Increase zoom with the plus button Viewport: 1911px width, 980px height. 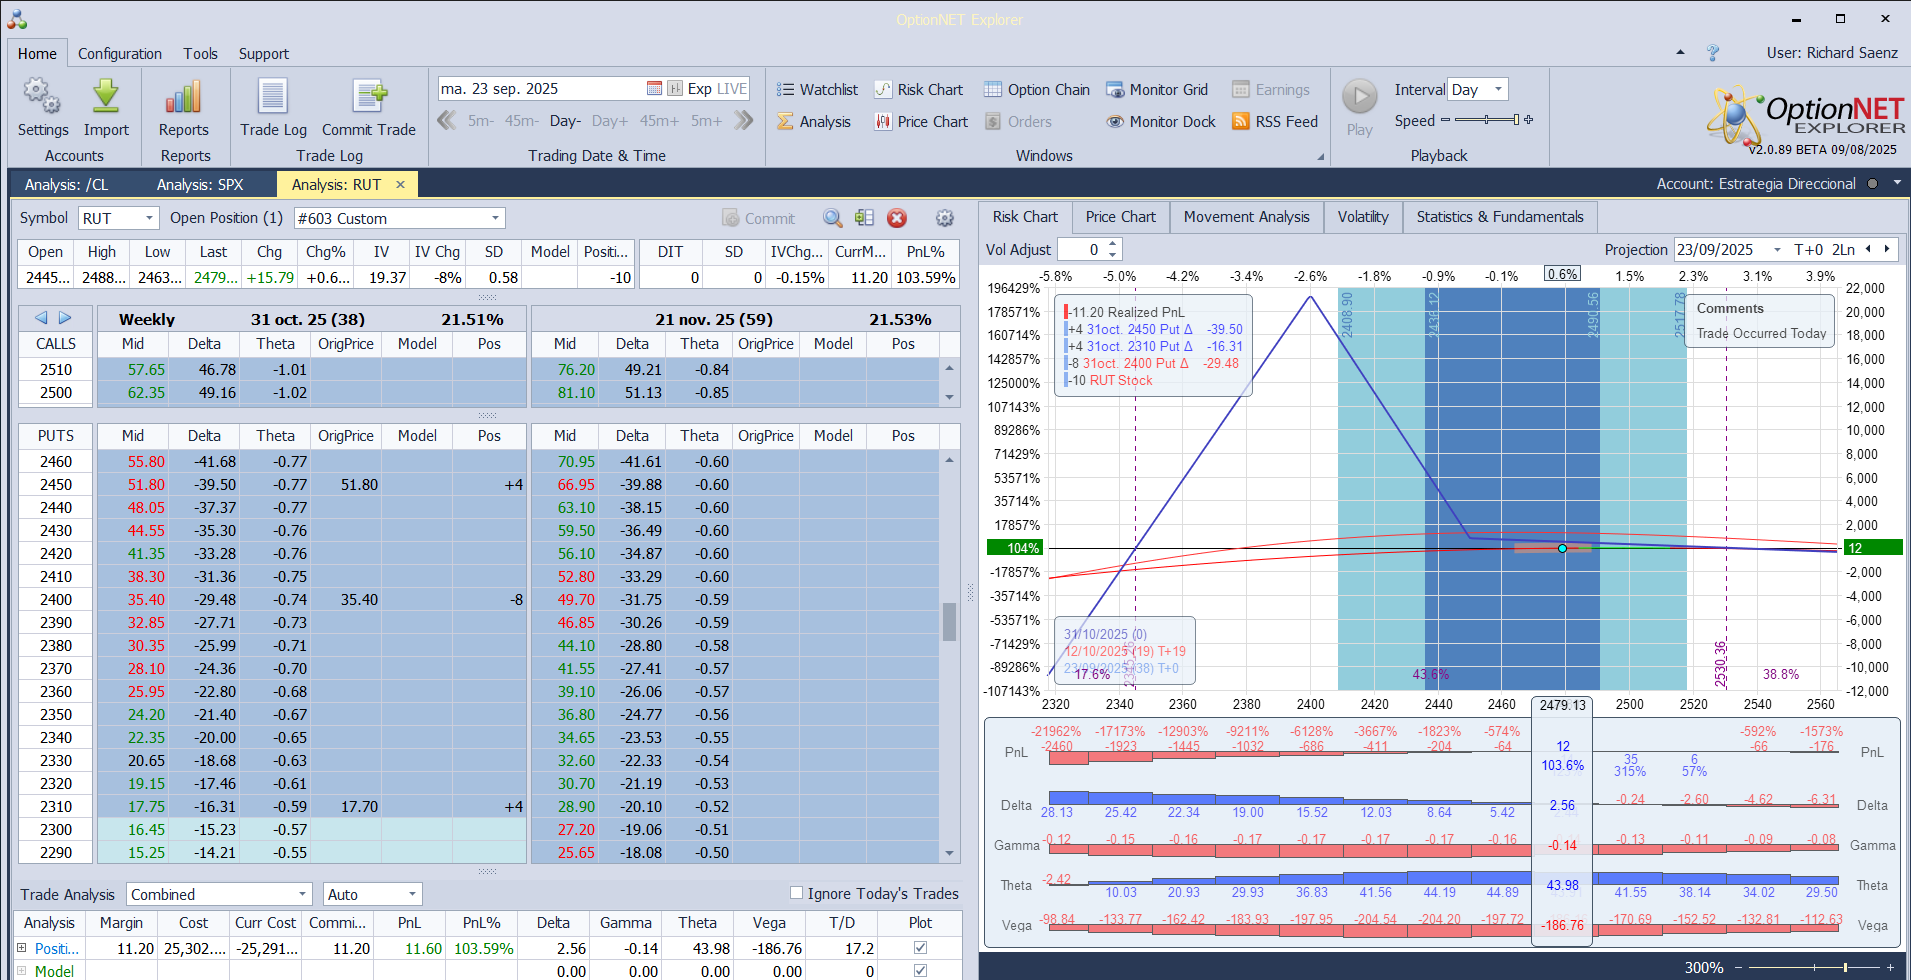pos(1890,967)
